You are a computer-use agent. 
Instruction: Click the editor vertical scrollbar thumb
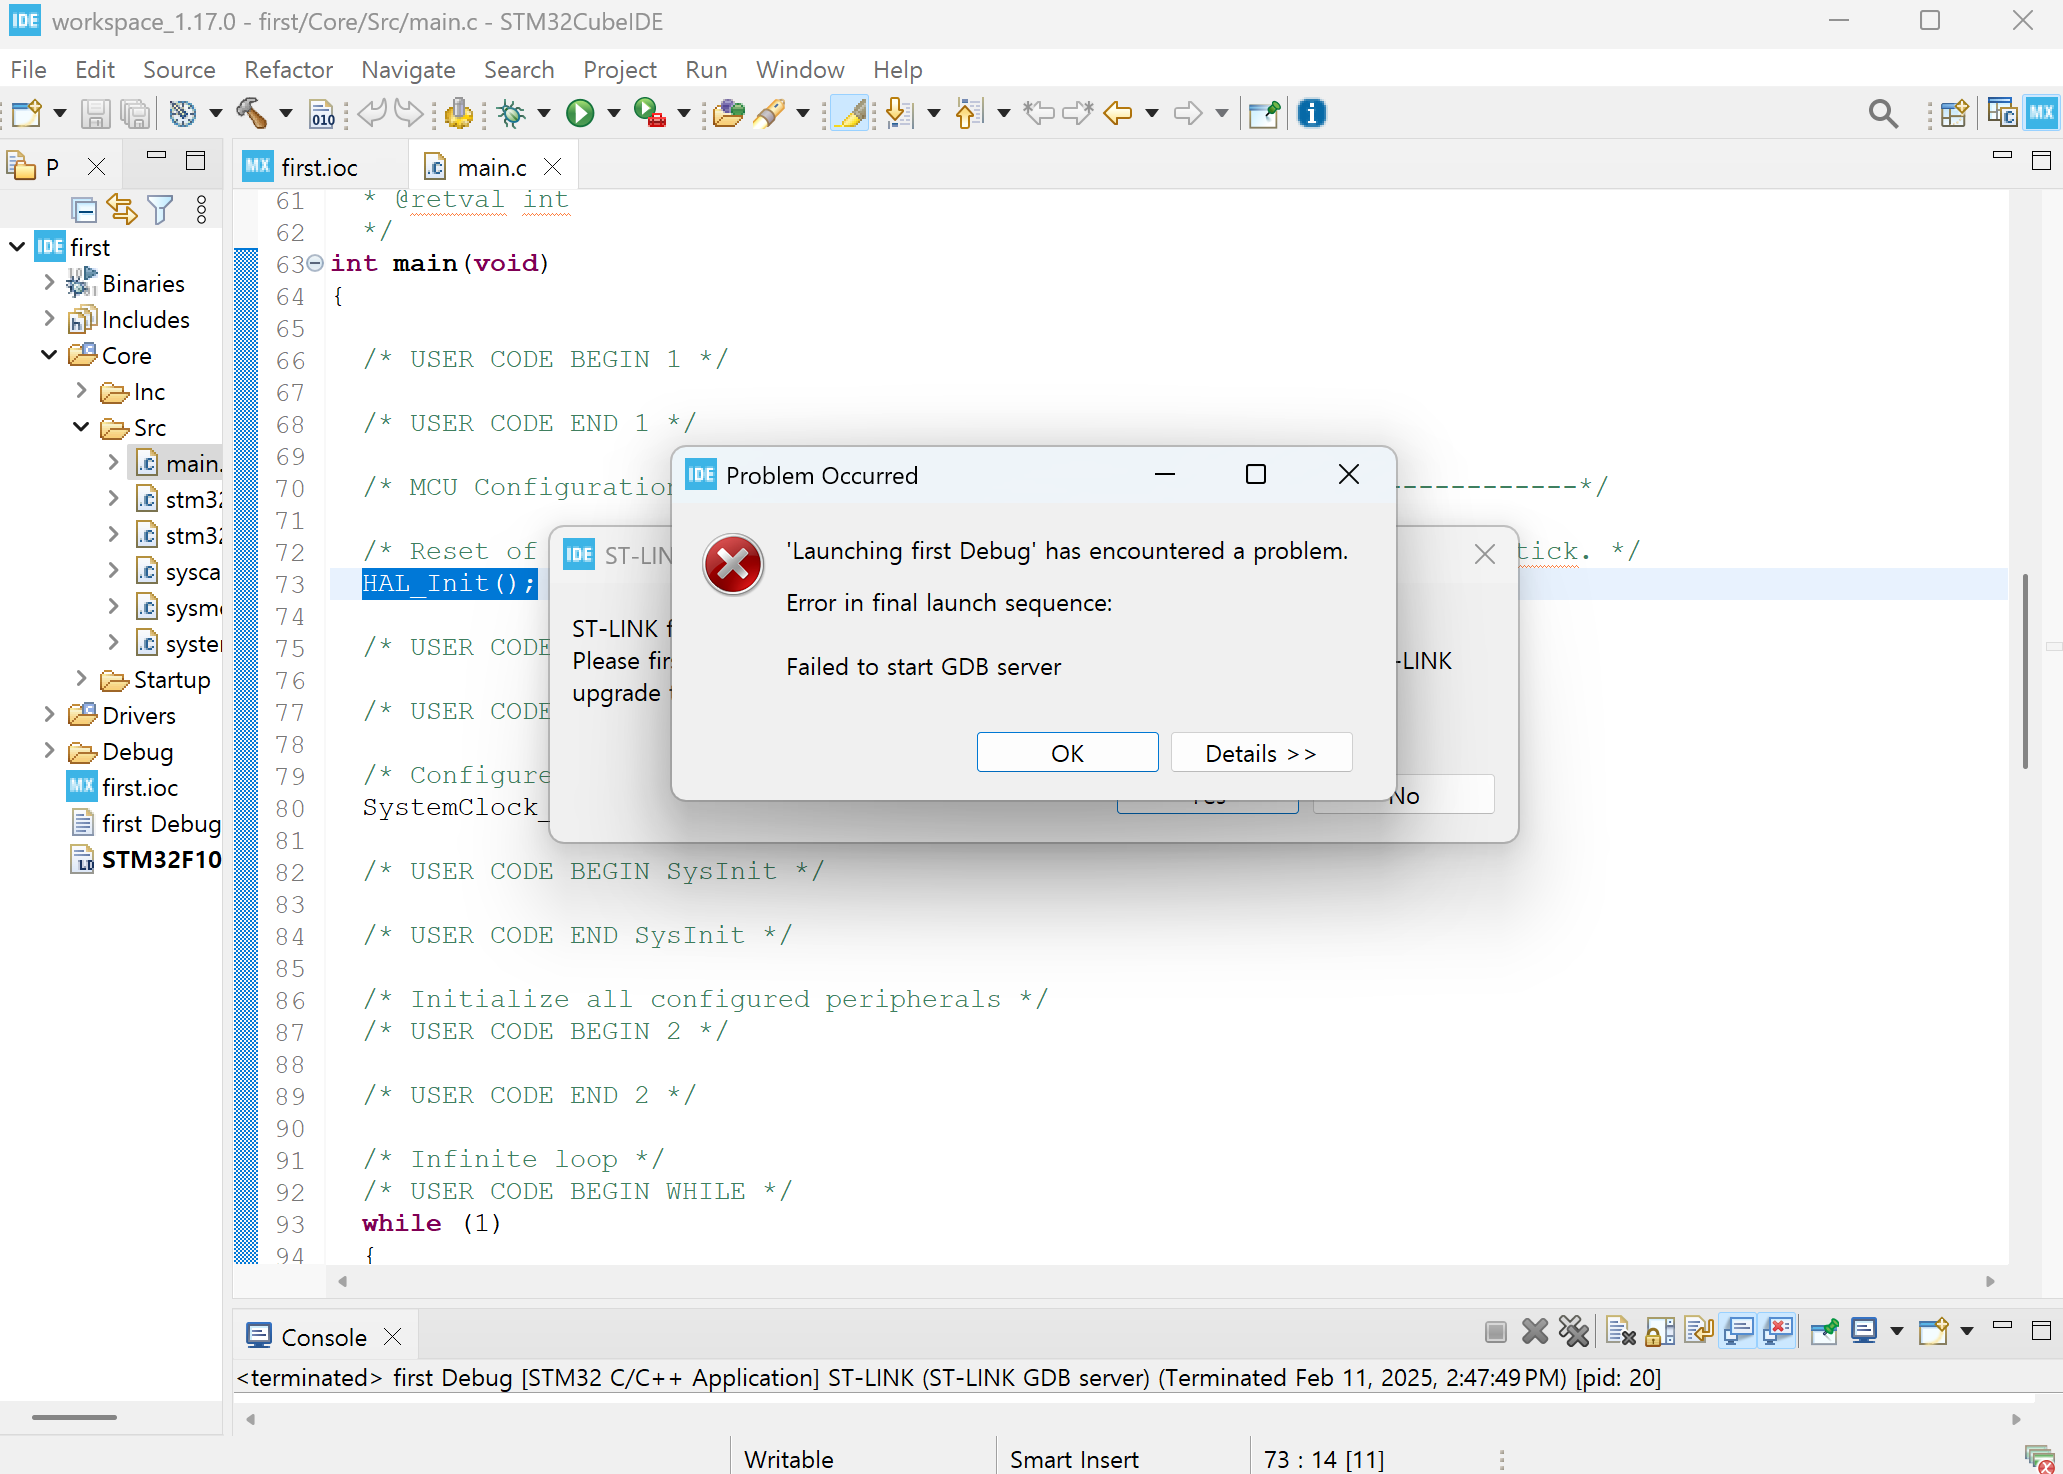[x=2026, y=670]
